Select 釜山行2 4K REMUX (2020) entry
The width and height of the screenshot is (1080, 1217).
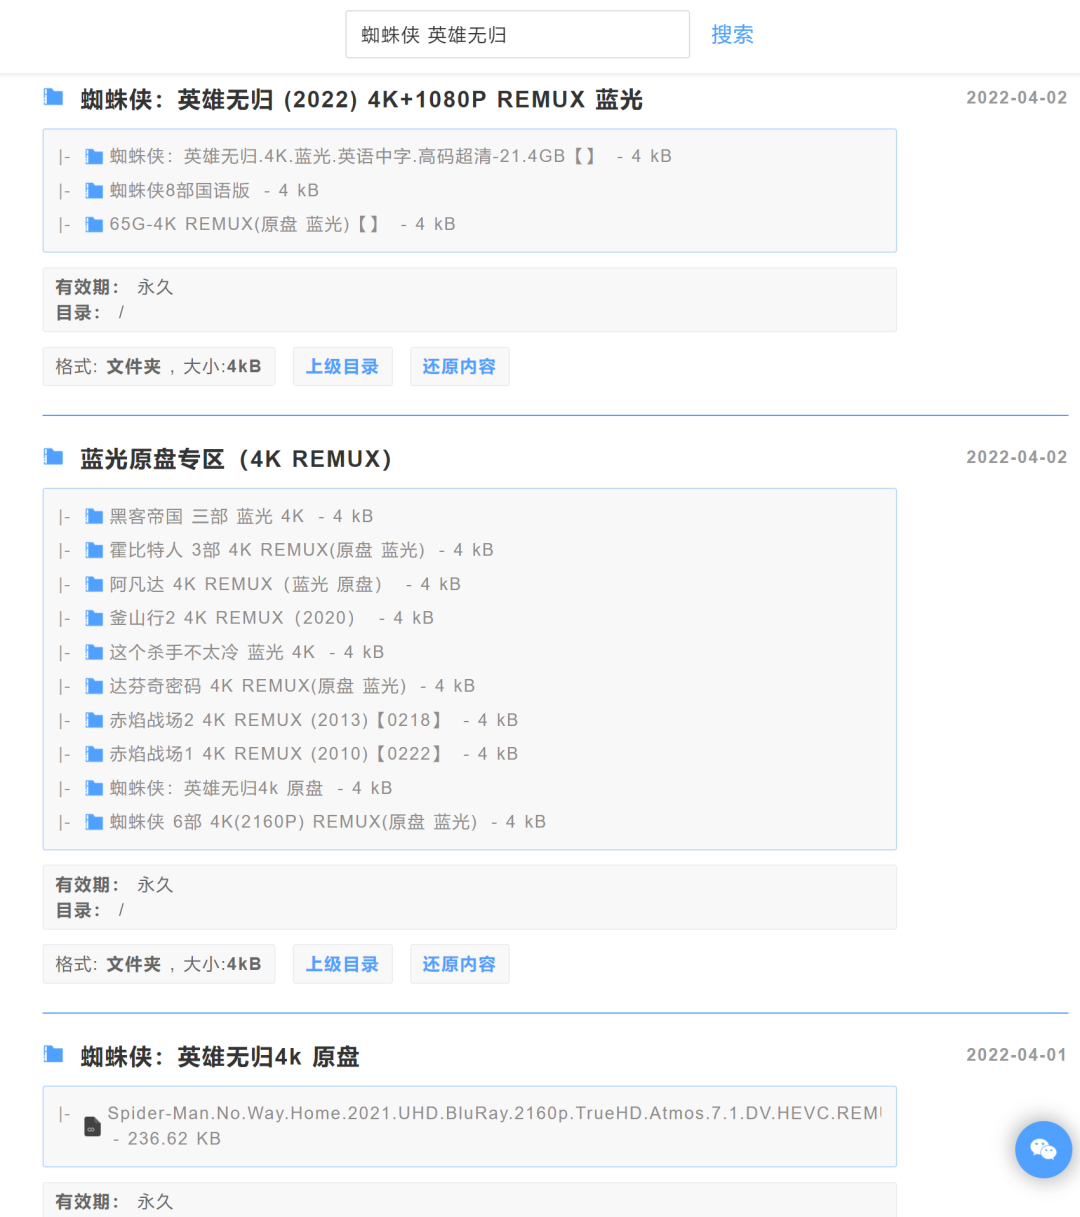pyautogui.click(x=232, y=618)
